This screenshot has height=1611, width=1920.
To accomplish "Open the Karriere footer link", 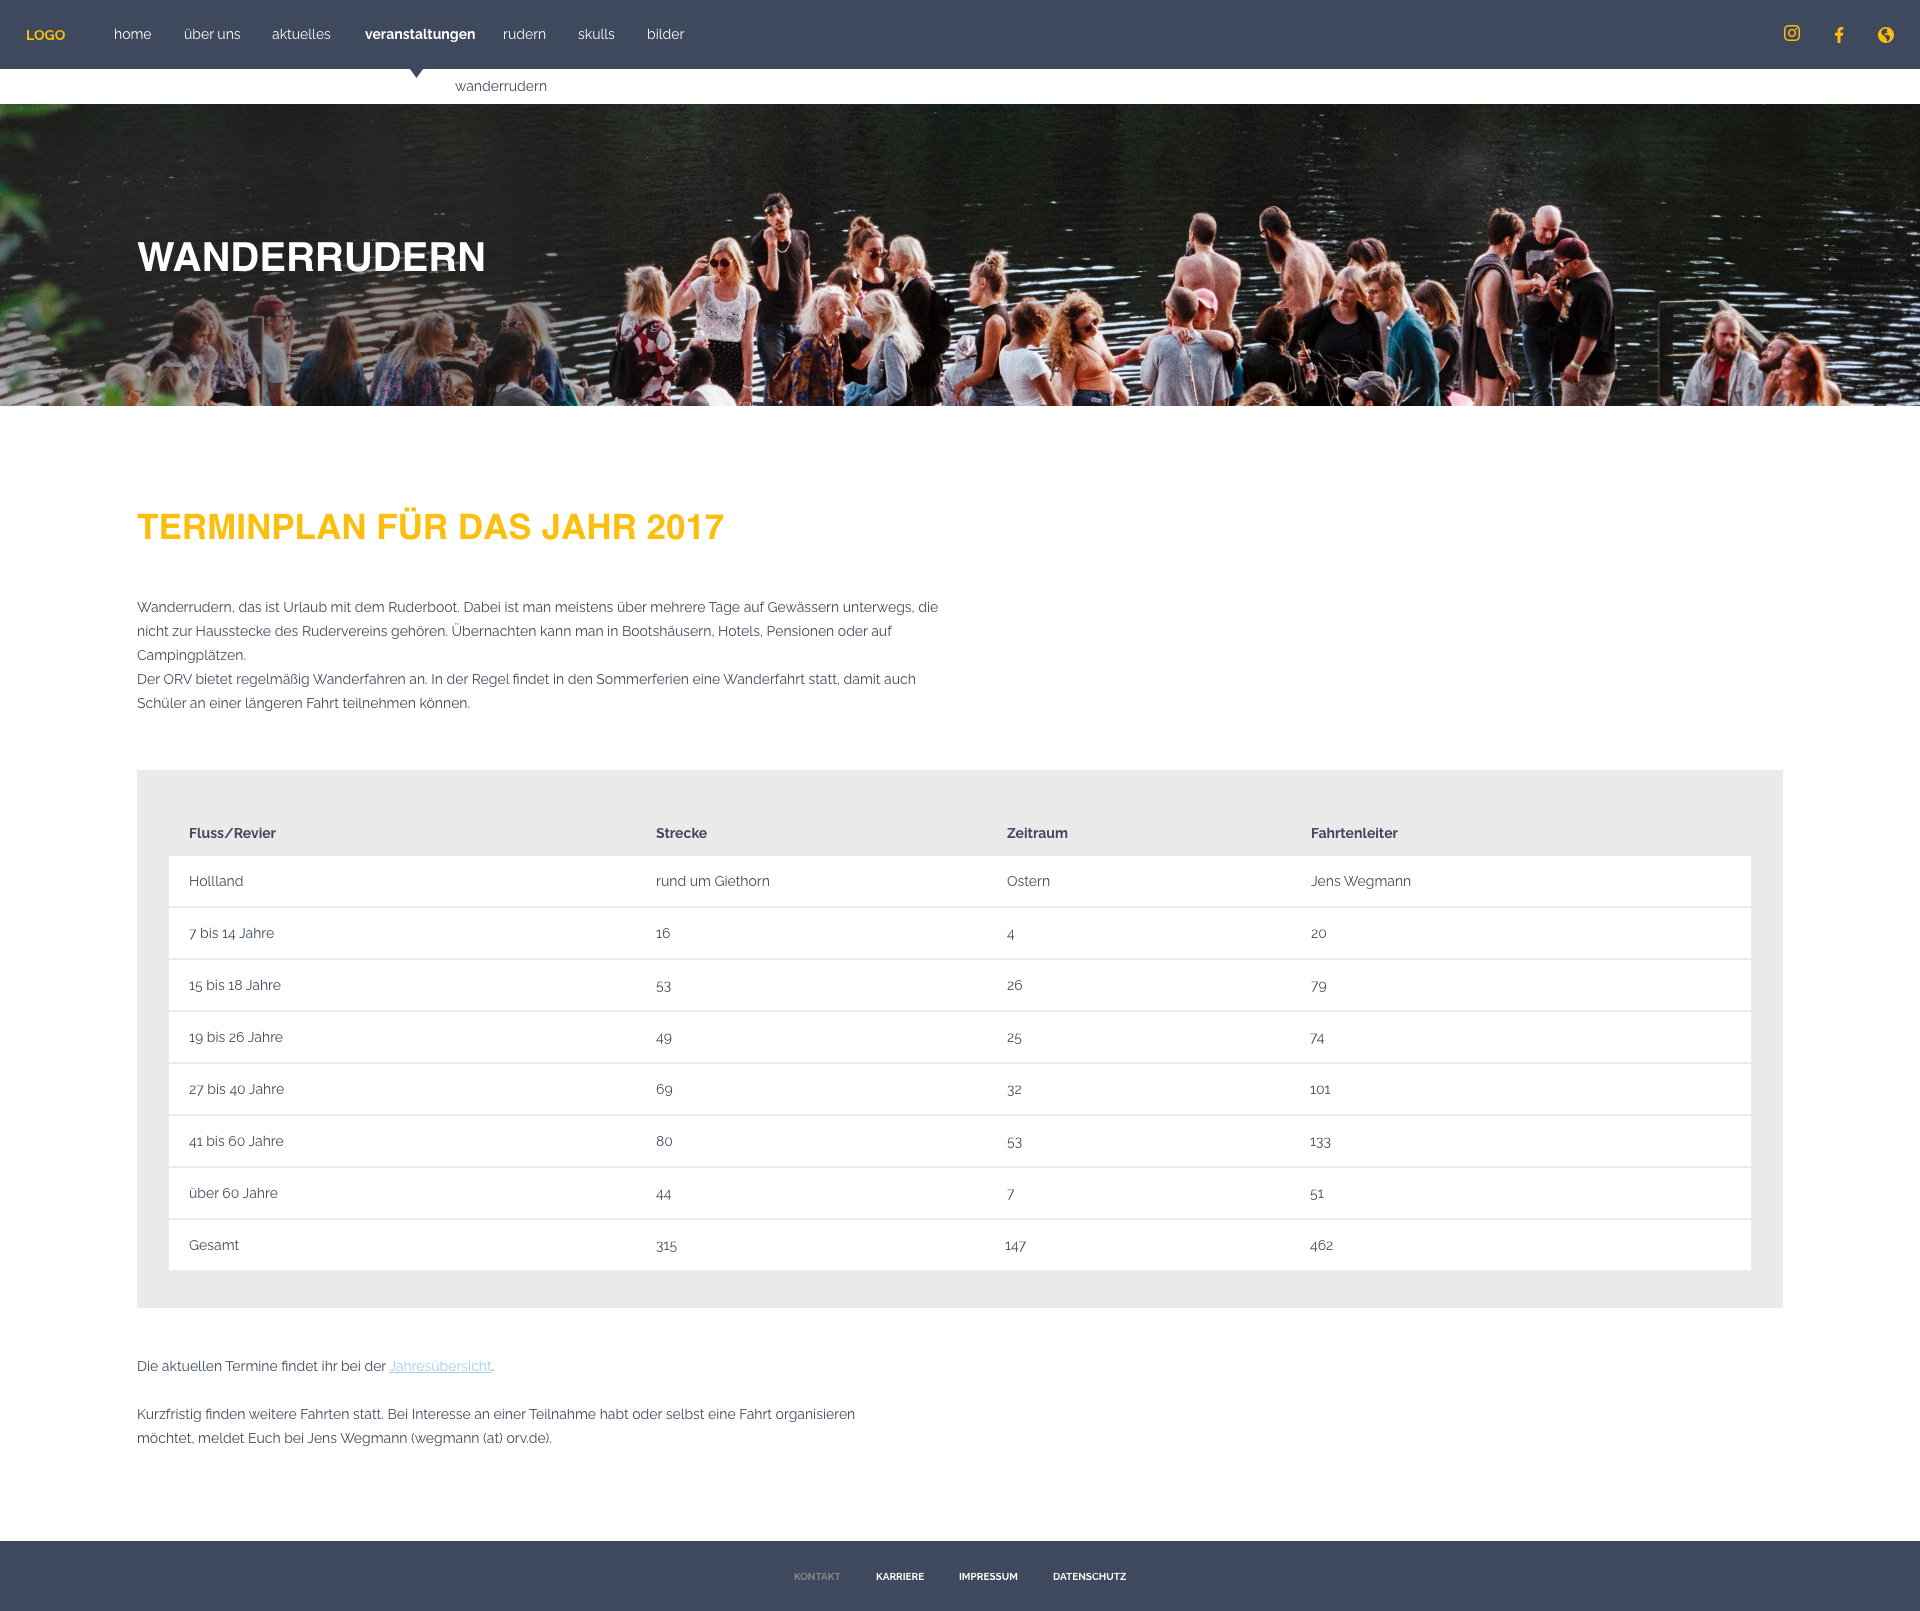I will [x=899, y=1576].
